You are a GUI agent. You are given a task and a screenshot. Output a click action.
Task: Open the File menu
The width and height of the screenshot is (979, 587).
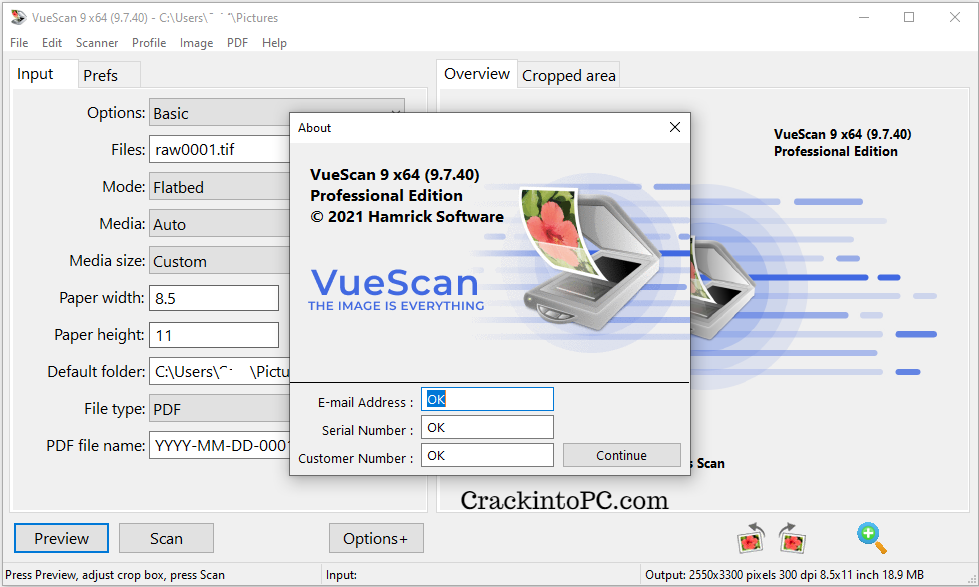19,42
